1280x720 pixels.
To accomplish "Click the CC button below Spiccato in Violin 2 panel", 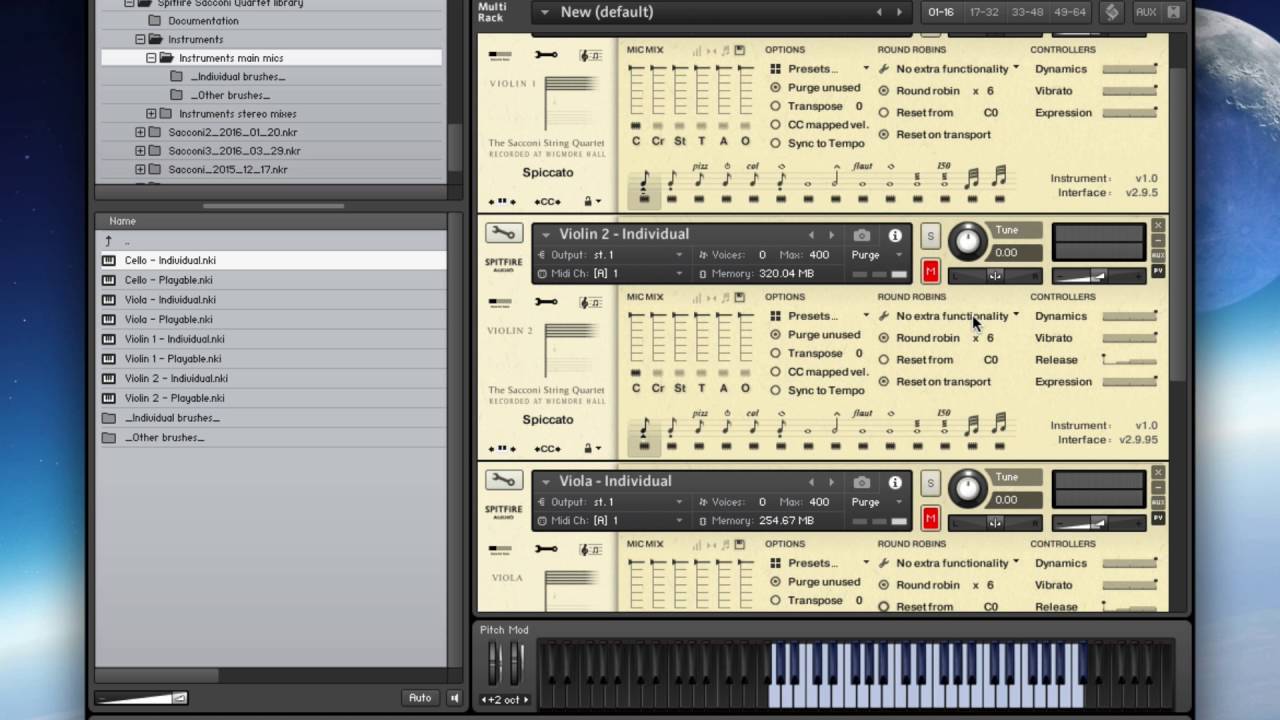I will click(547, 449).
